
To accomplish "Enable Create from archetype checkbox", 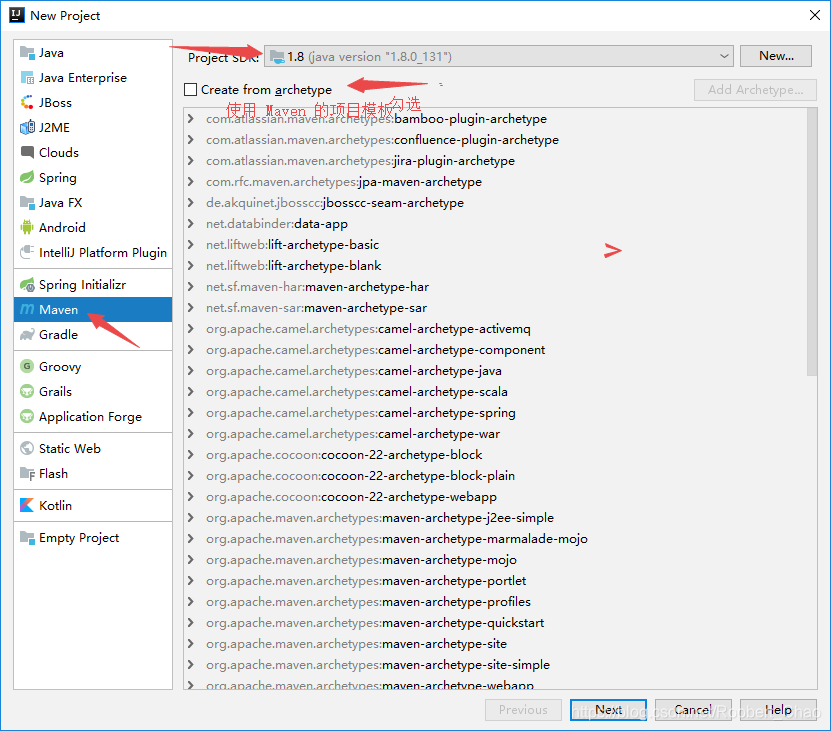I will [x=190, y=90].
